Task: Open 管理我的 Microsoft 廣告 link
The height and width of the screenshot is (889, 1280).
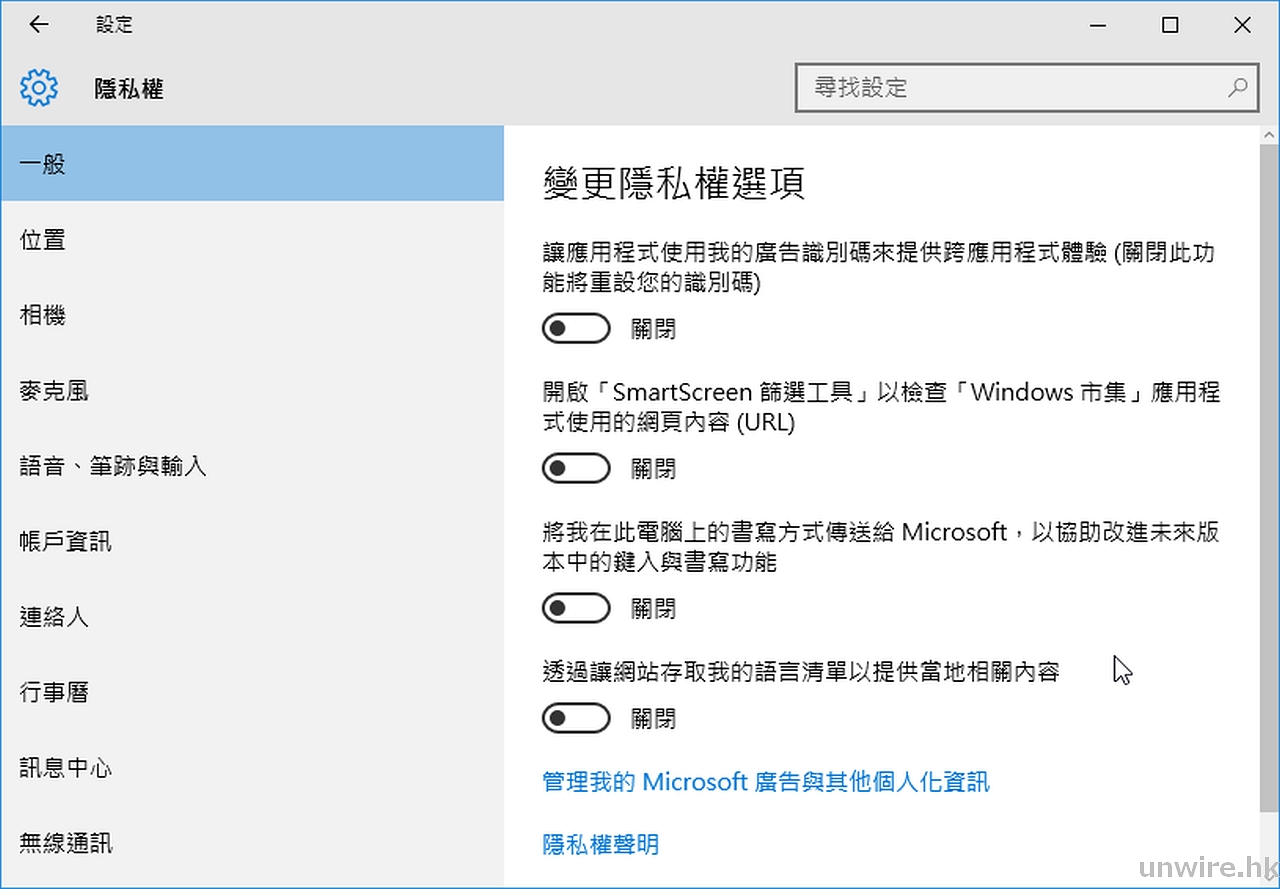Action: 766,782
